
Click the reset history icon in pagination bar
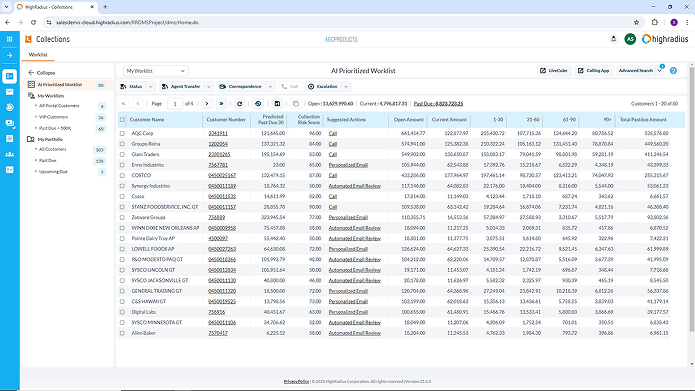(x=258, y=104)
